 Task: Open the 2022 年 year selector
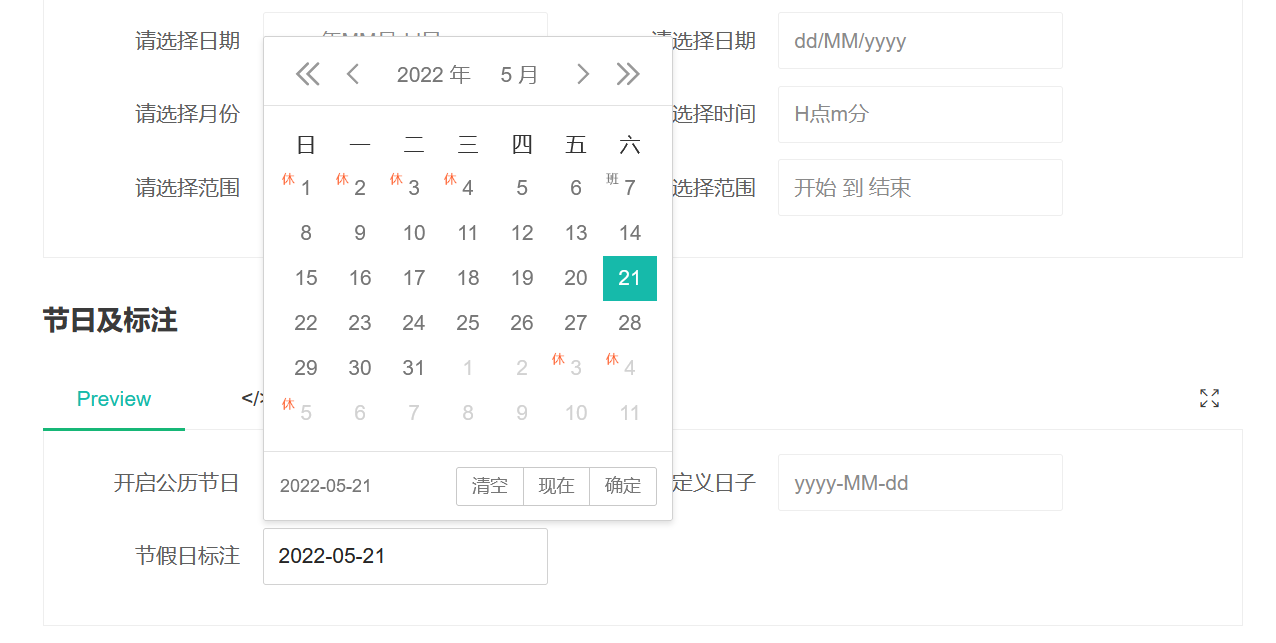coord(434,73)
